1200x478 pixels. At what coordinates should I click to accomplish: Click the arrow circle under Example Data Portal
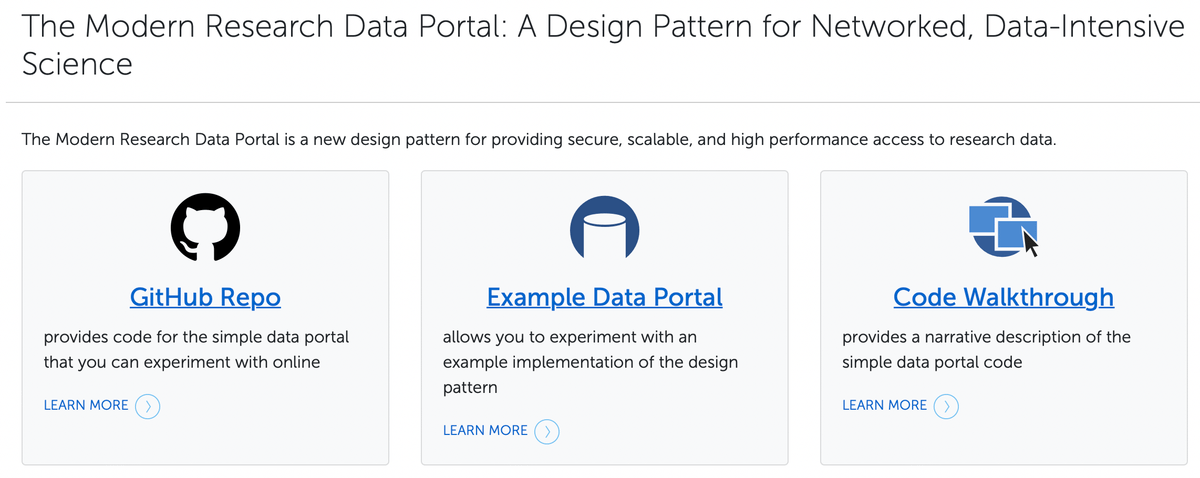547,431
